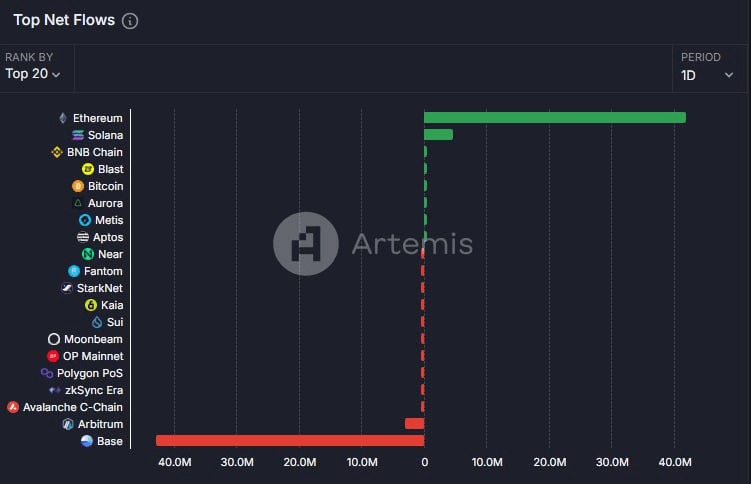751x484 pixels.
Task: Click the Kaia chain icon
Action: coord(91,305)
